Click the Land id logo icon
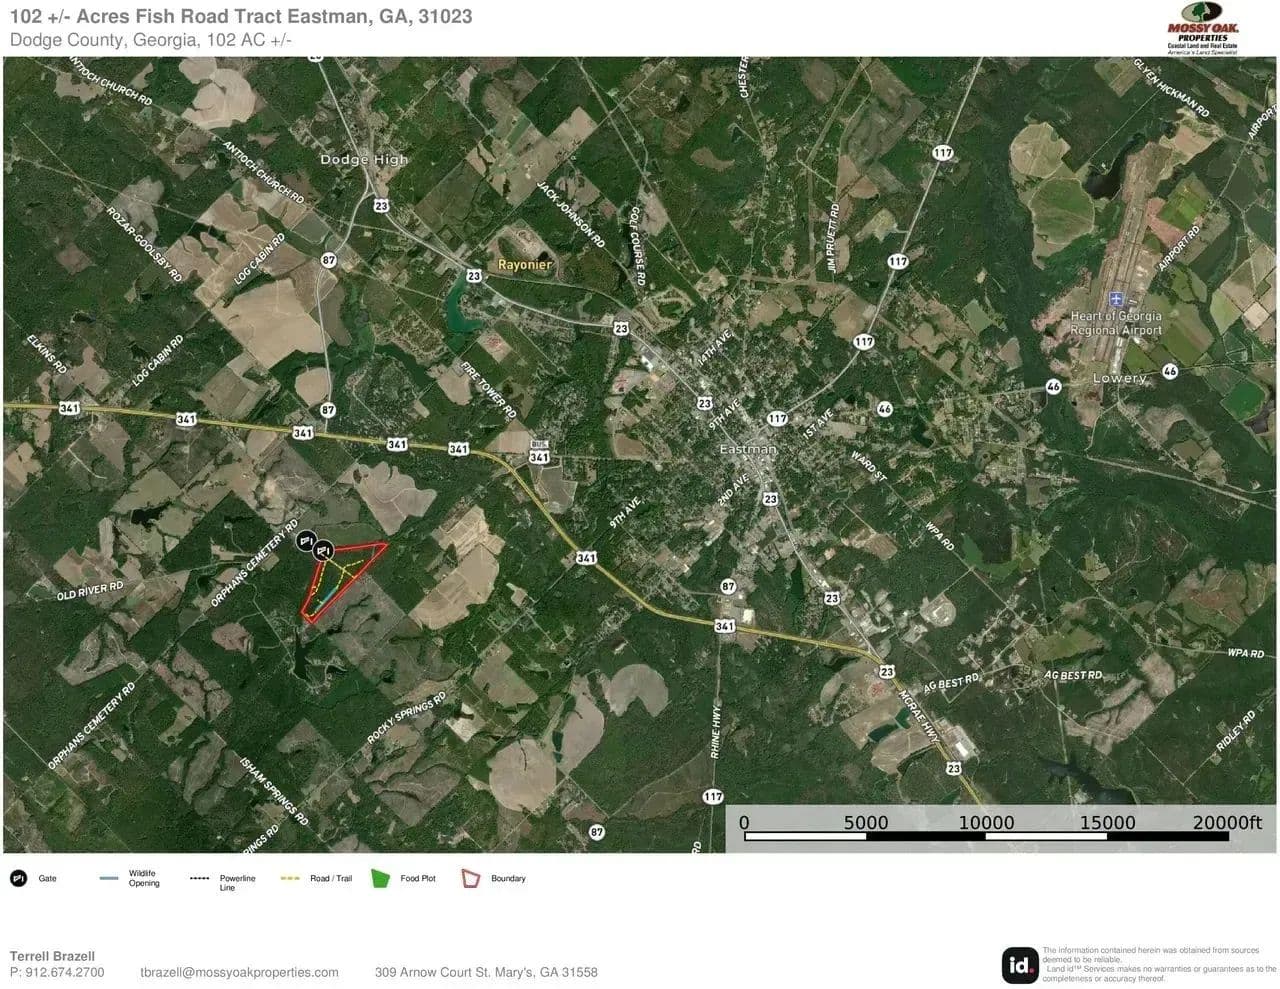Image resolution: width=1280 pixels, height=989 pixels. click(1020, 965)
